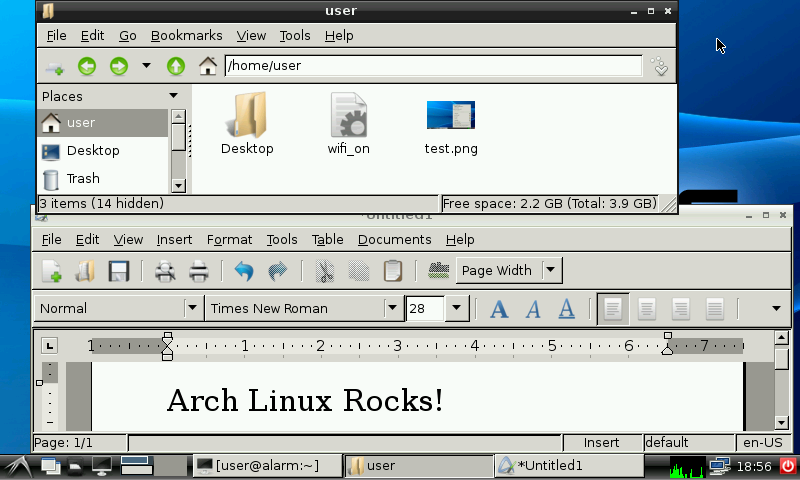Undo last action in AbiWord
The width and height of the screenshot is (800, 480).
click(244, 271)
